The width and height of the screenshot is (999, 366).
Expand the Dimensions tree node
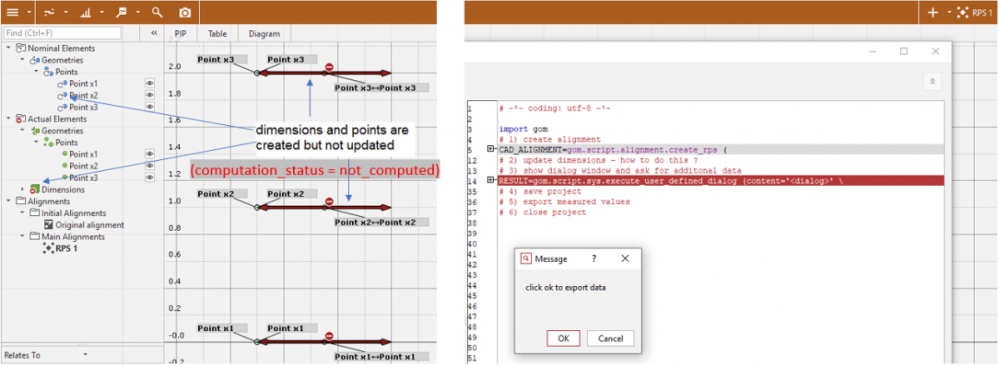coord(22,189)
